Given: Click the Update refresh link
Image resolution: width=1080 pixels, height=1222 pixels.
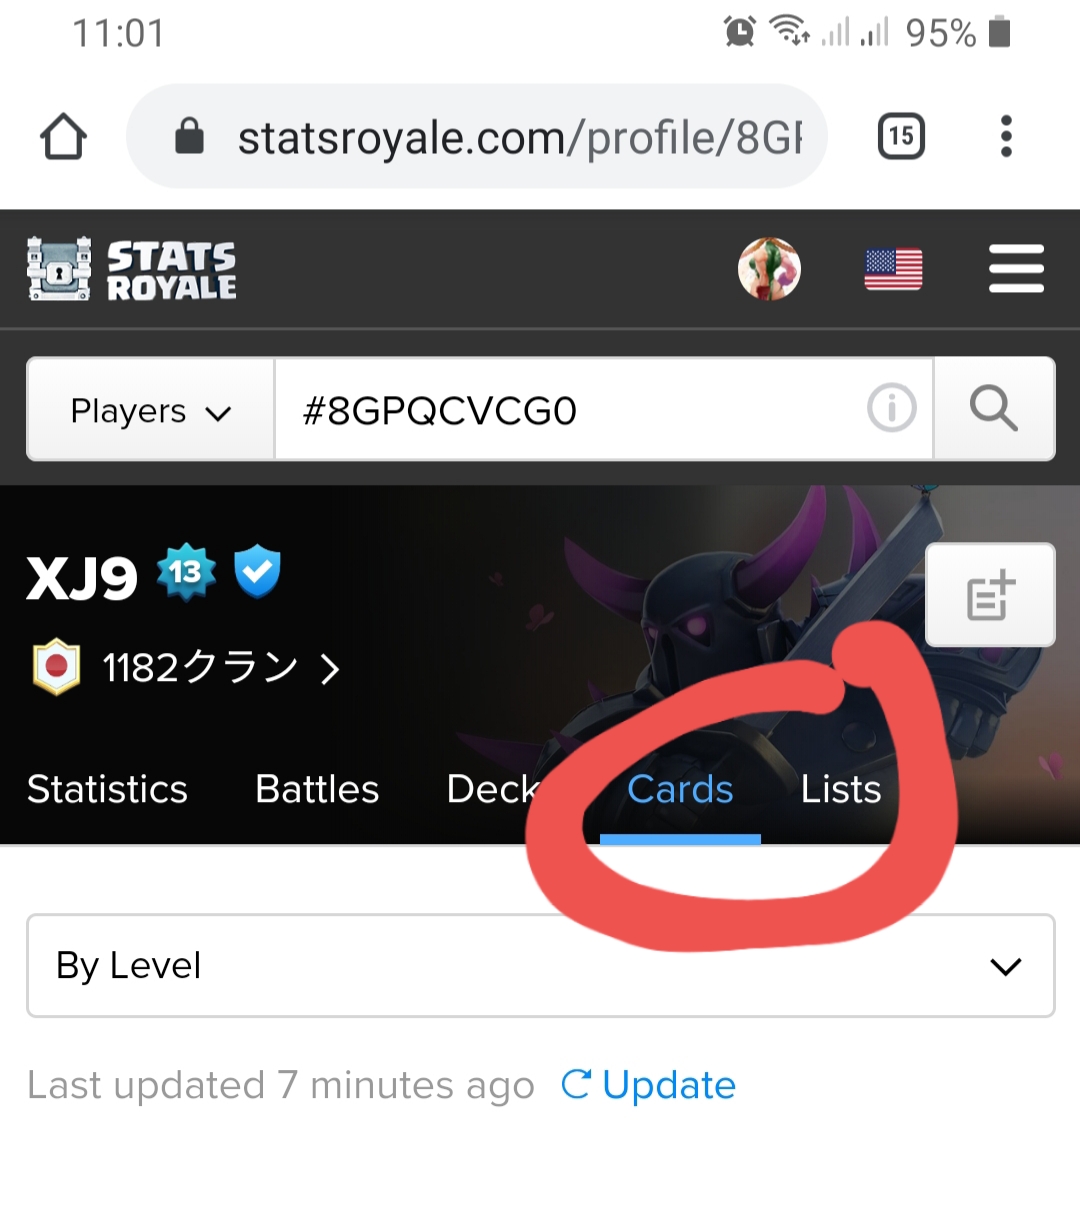Looking at the screenshot, I should [649, 1085].
